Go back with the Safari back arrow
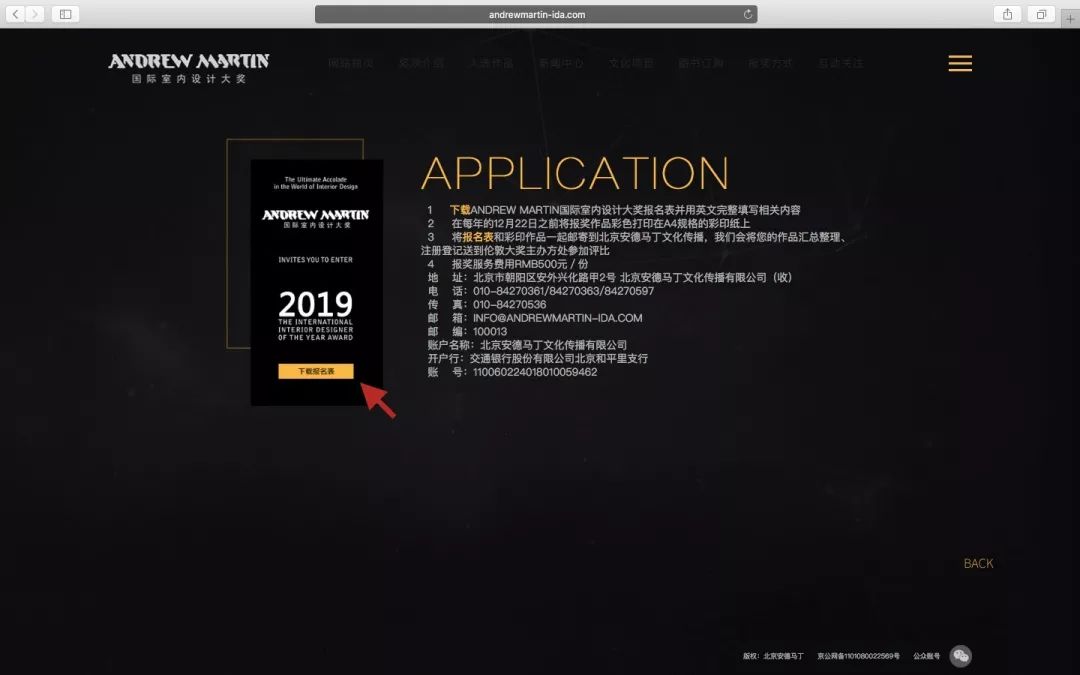 [x=15, y=14]
